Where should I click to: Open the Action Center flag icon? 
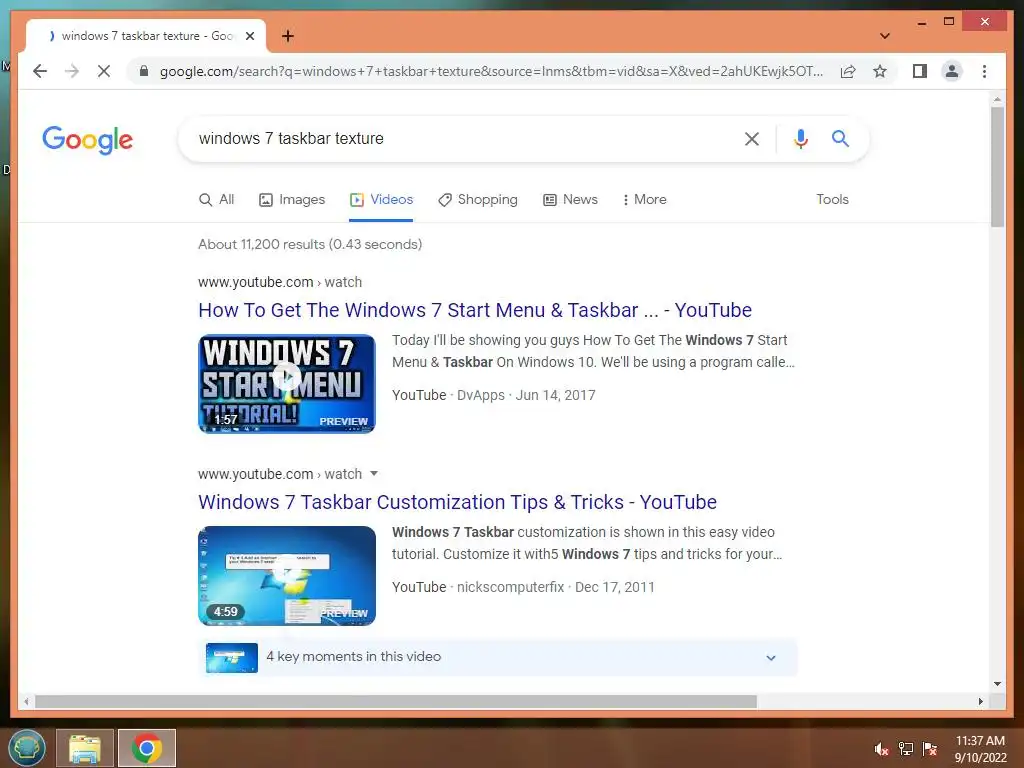pos(930,749)
